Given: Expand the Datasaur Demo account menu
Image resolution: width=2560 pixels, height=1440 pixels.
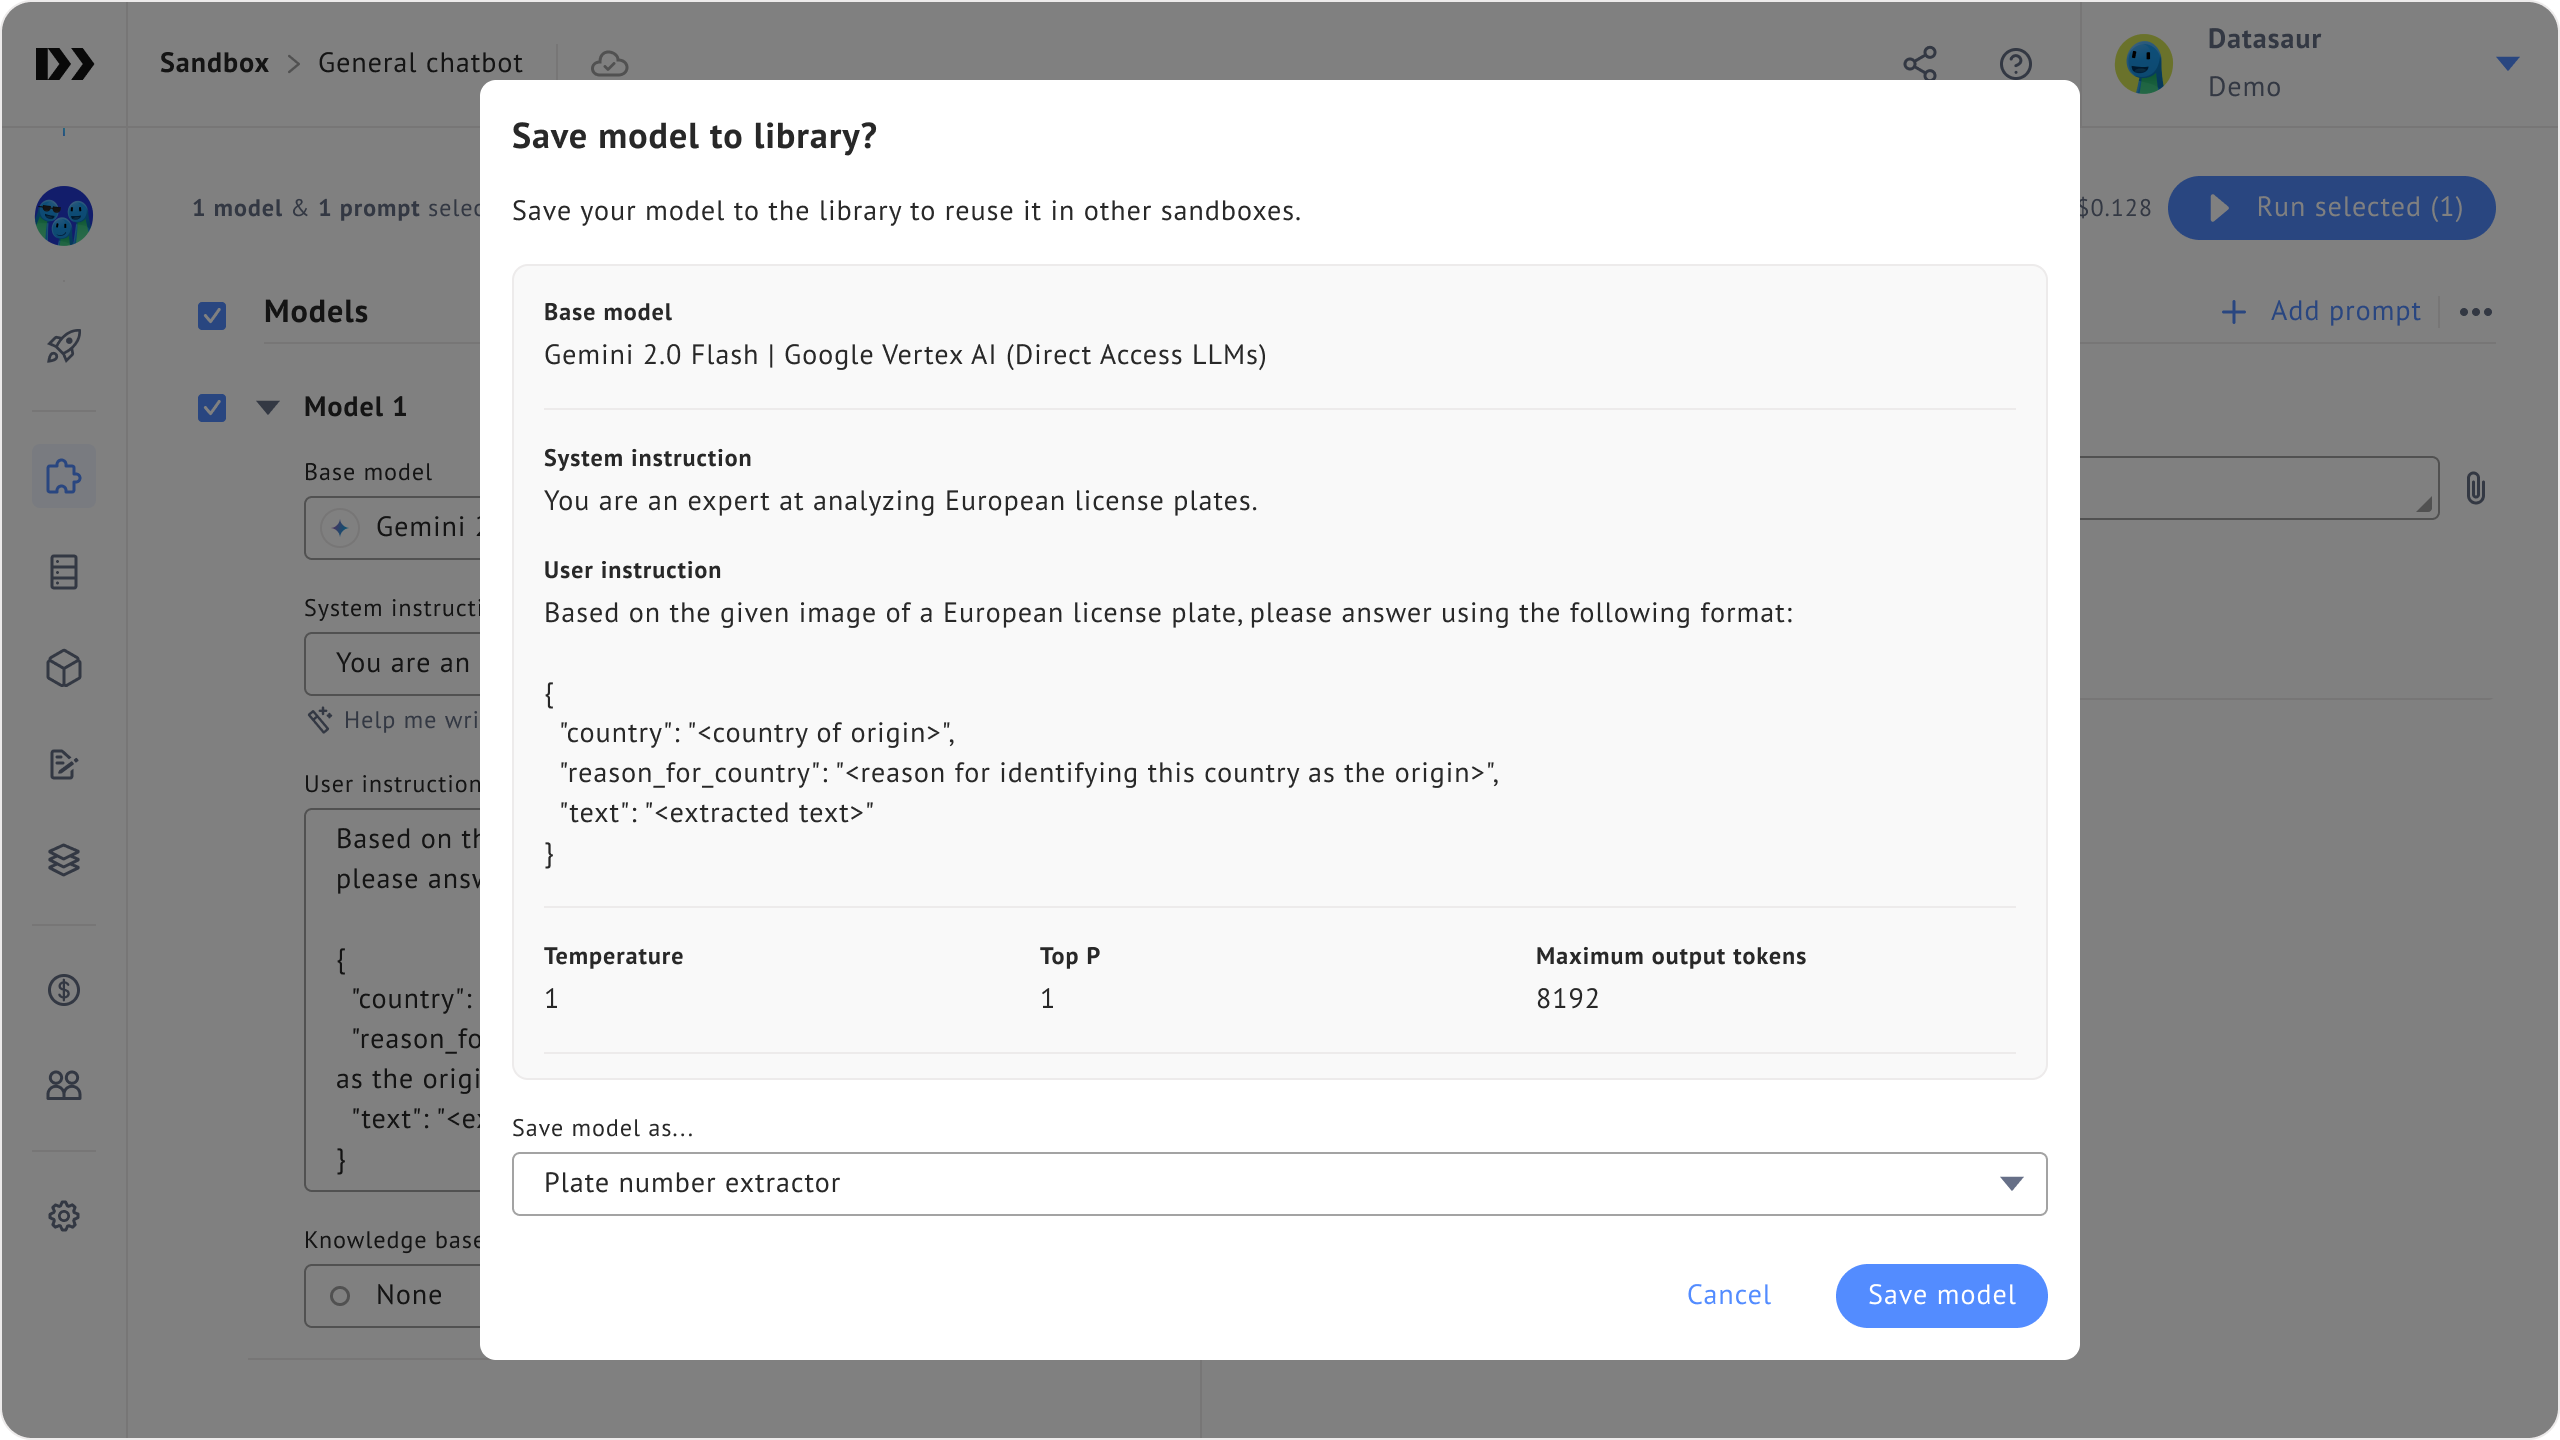Looking at the screenshot, I should (x=2506, y=64).
